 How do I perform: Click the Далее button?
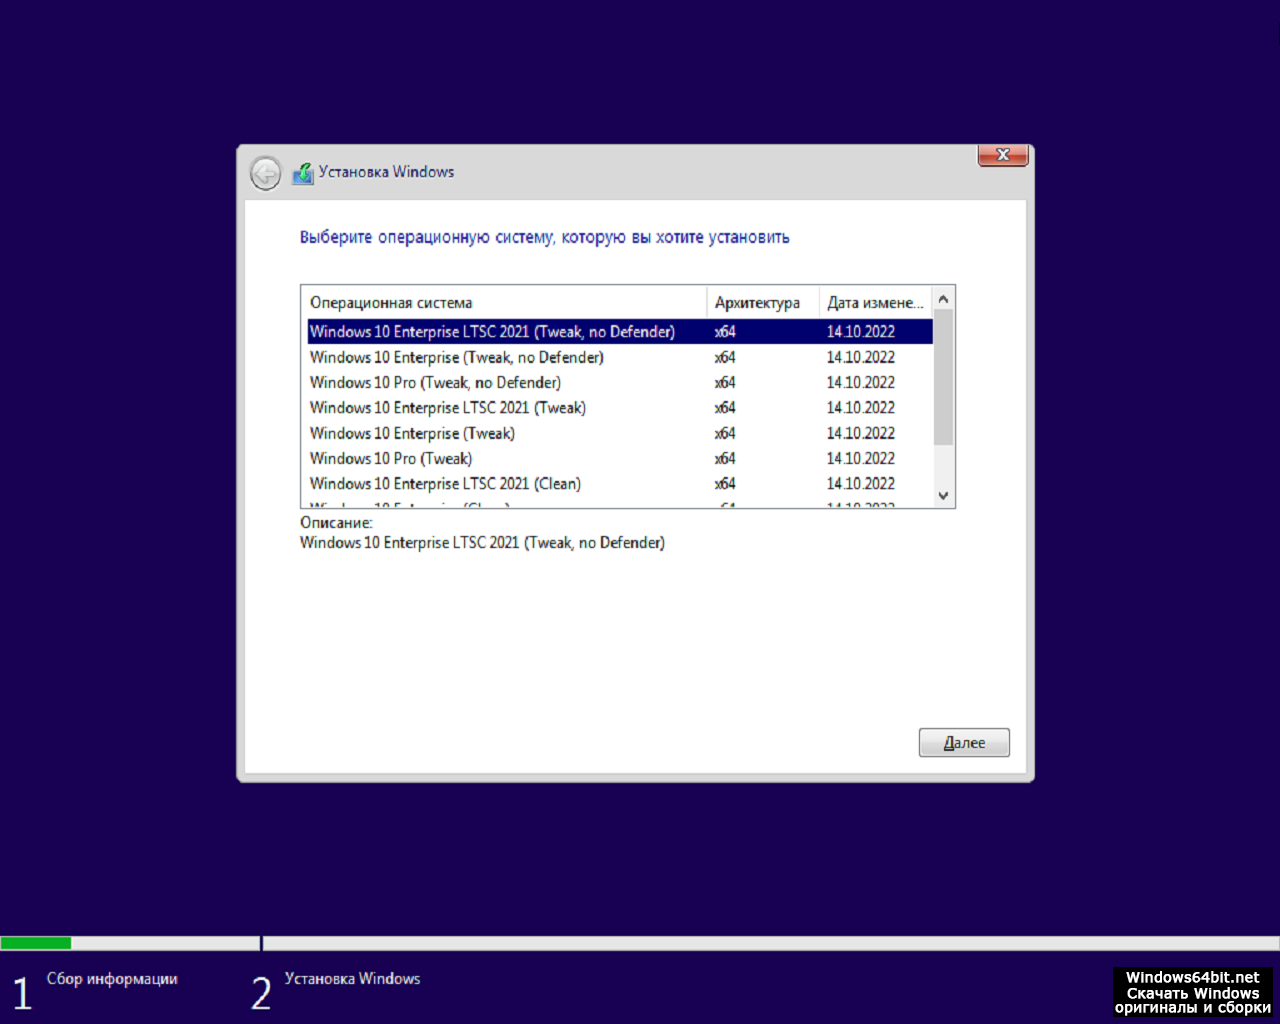click(964, 743)
